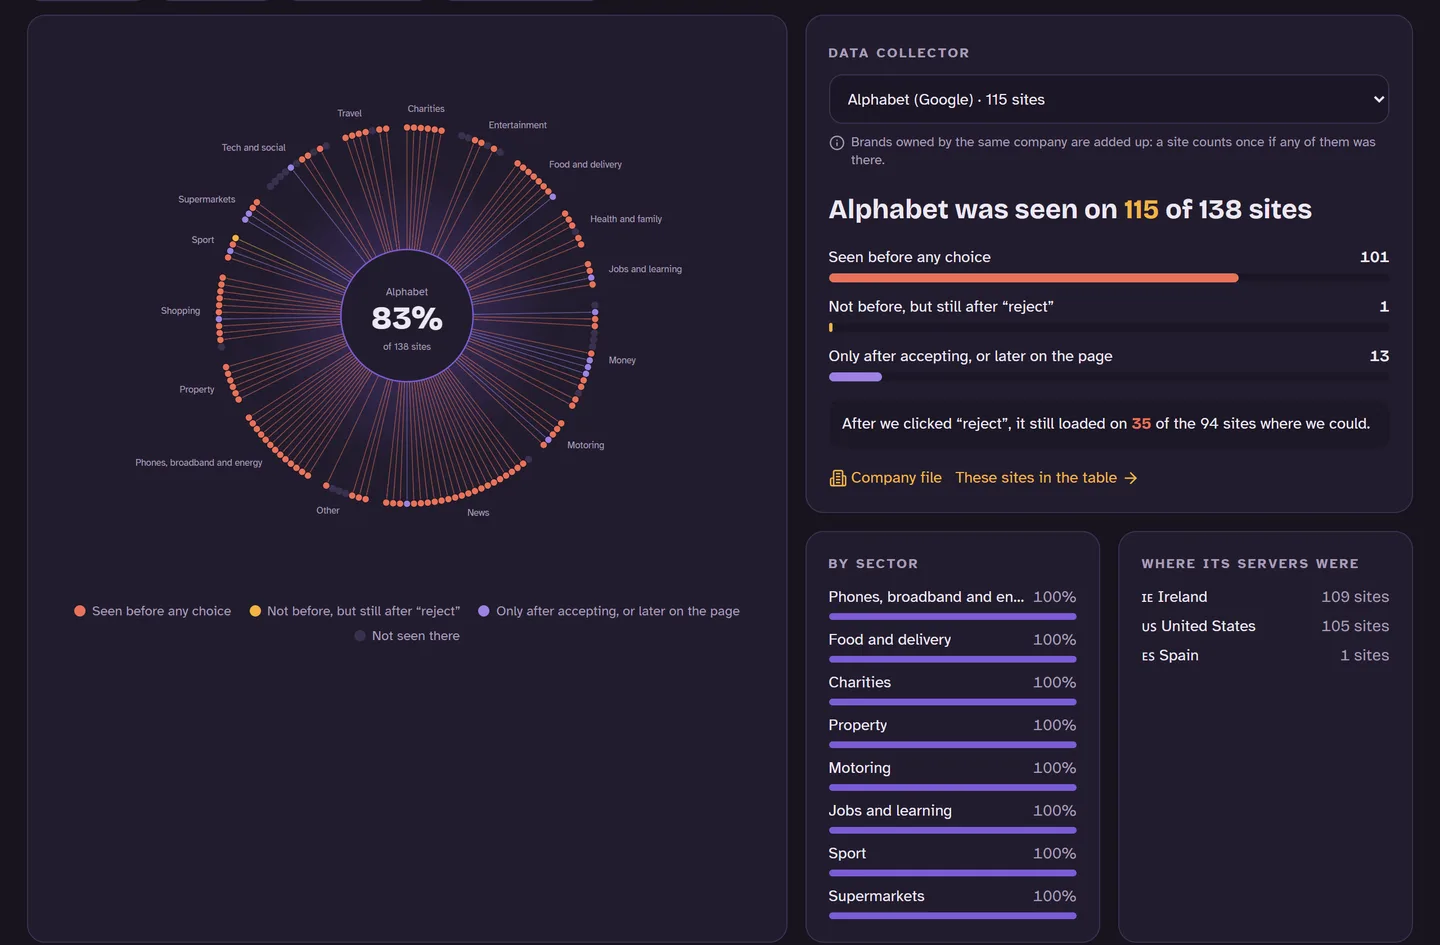
Task: Click the highlighted '35' in the reject note
Action: [x=1141, y=424]
